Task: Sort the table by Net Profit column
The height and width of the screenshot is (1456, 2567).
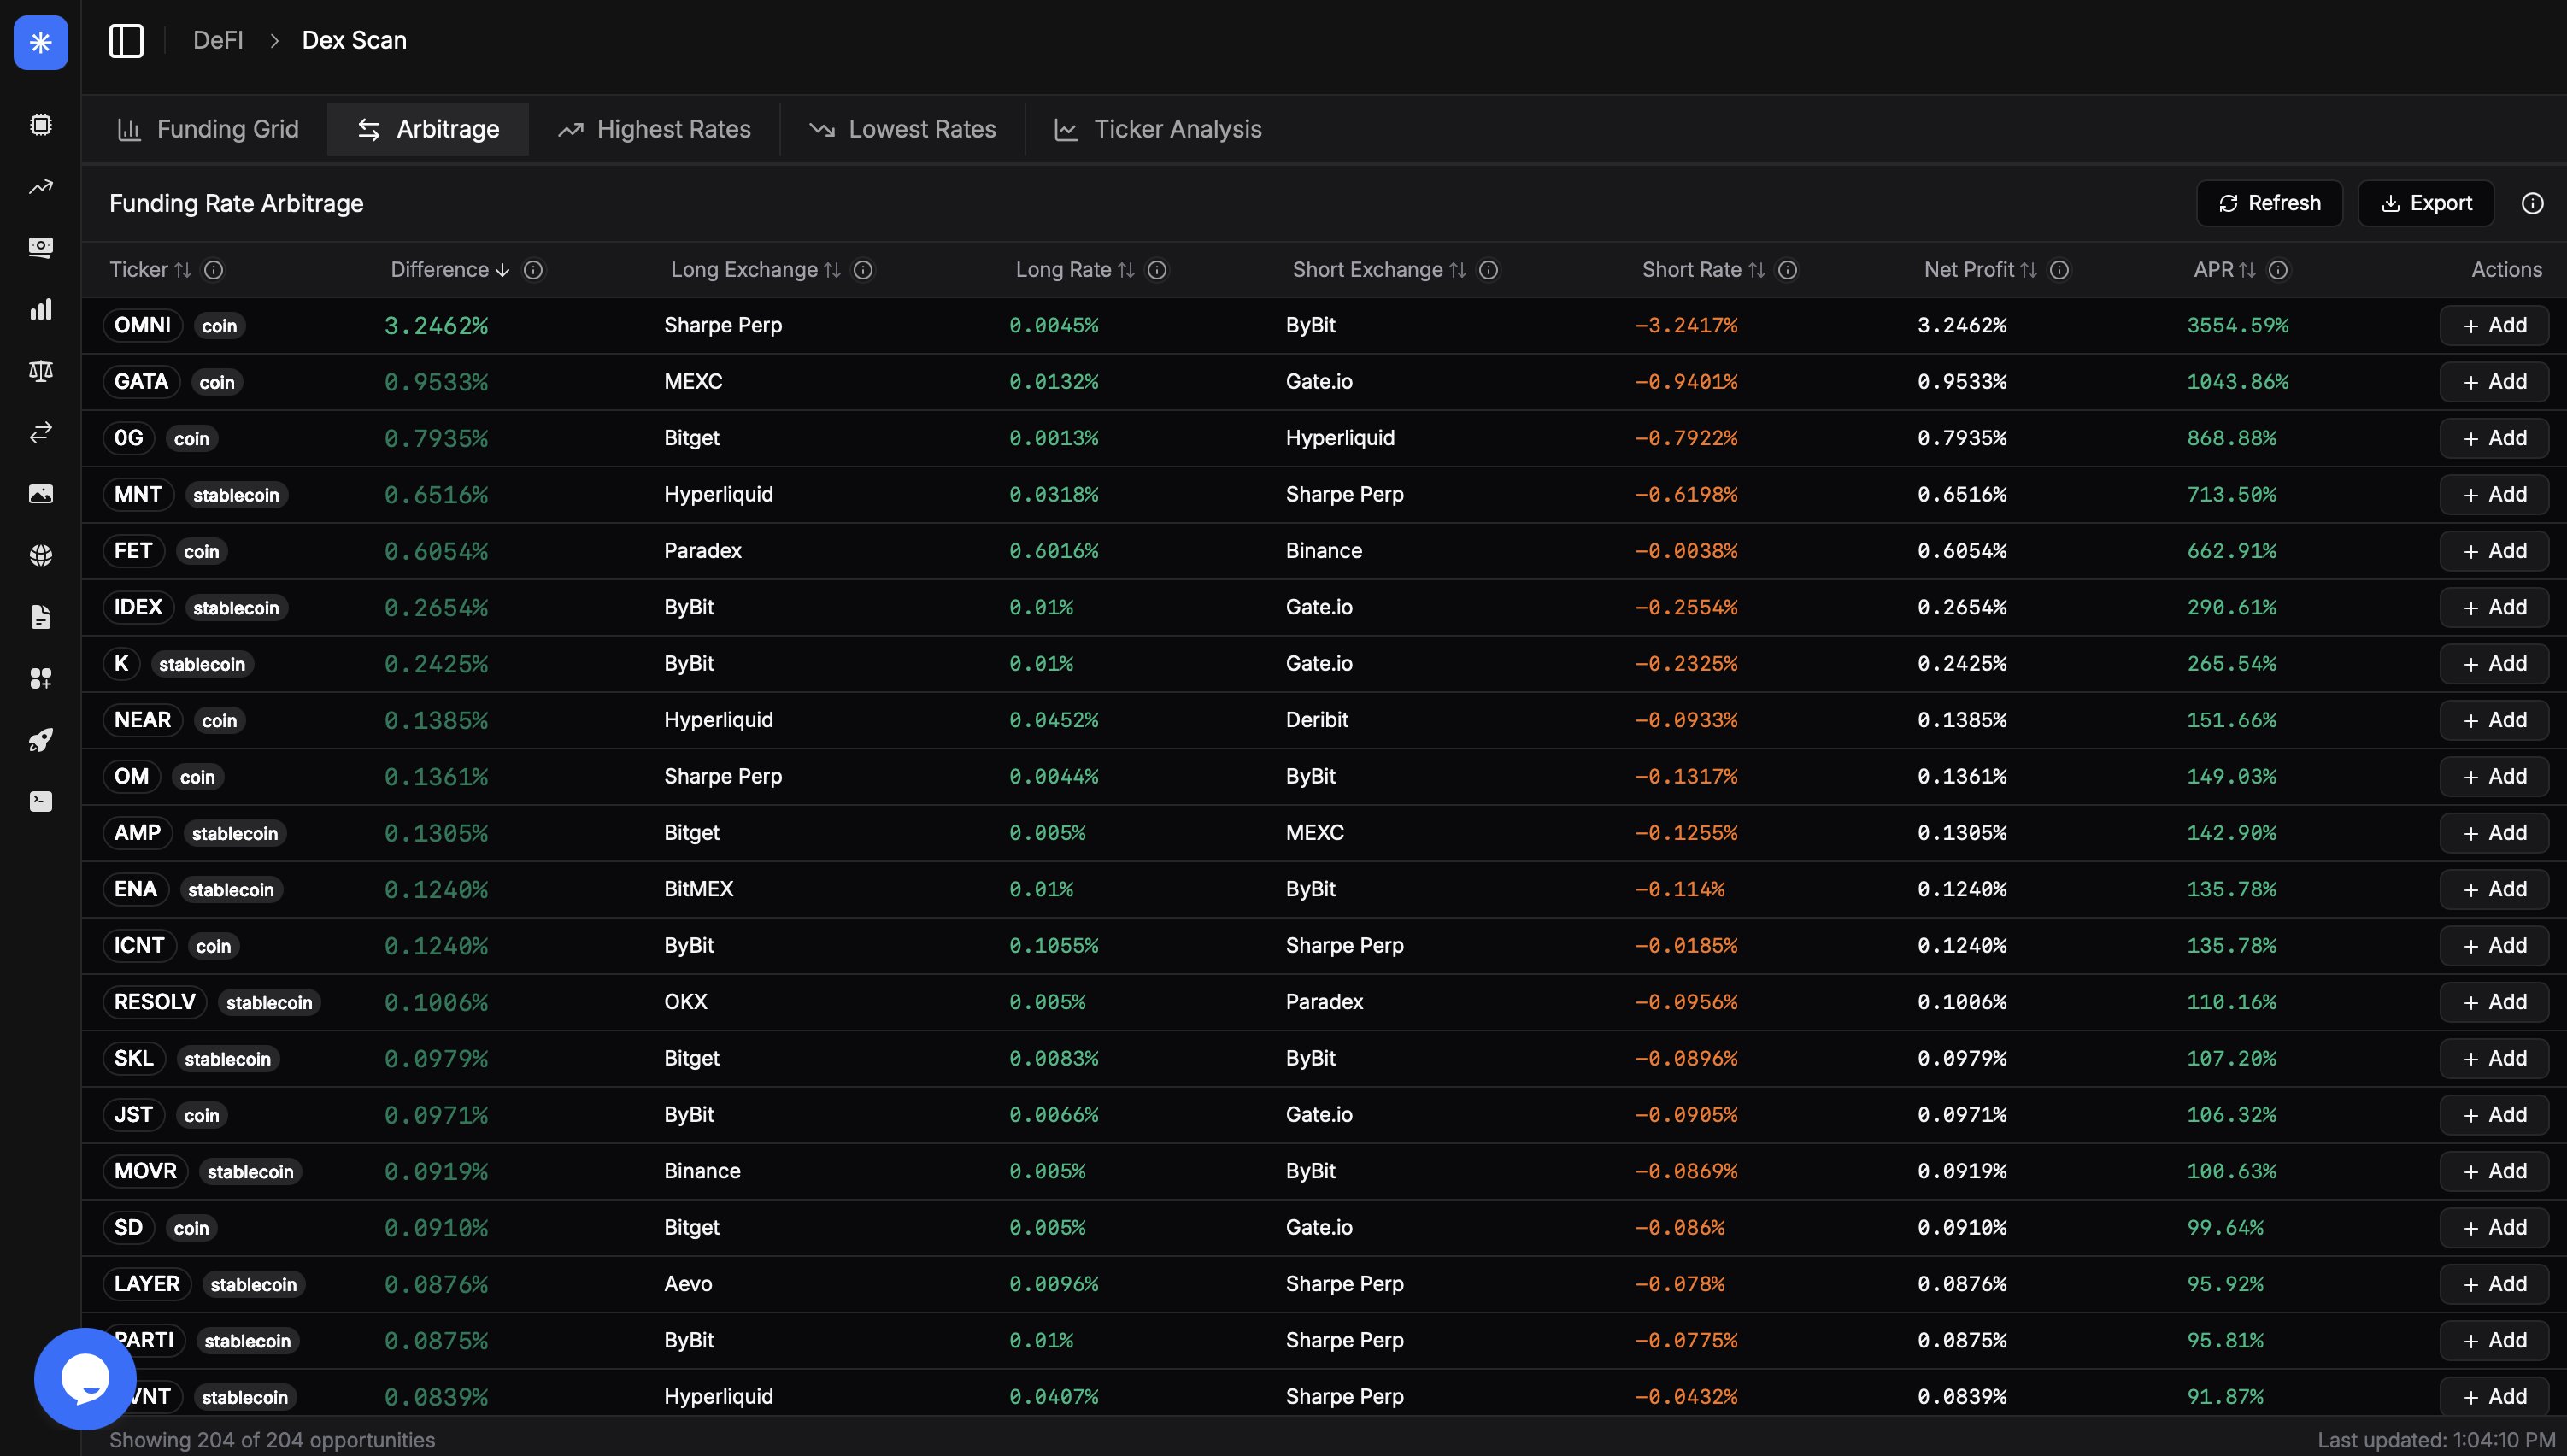Action: click(x=2029, y=269)
